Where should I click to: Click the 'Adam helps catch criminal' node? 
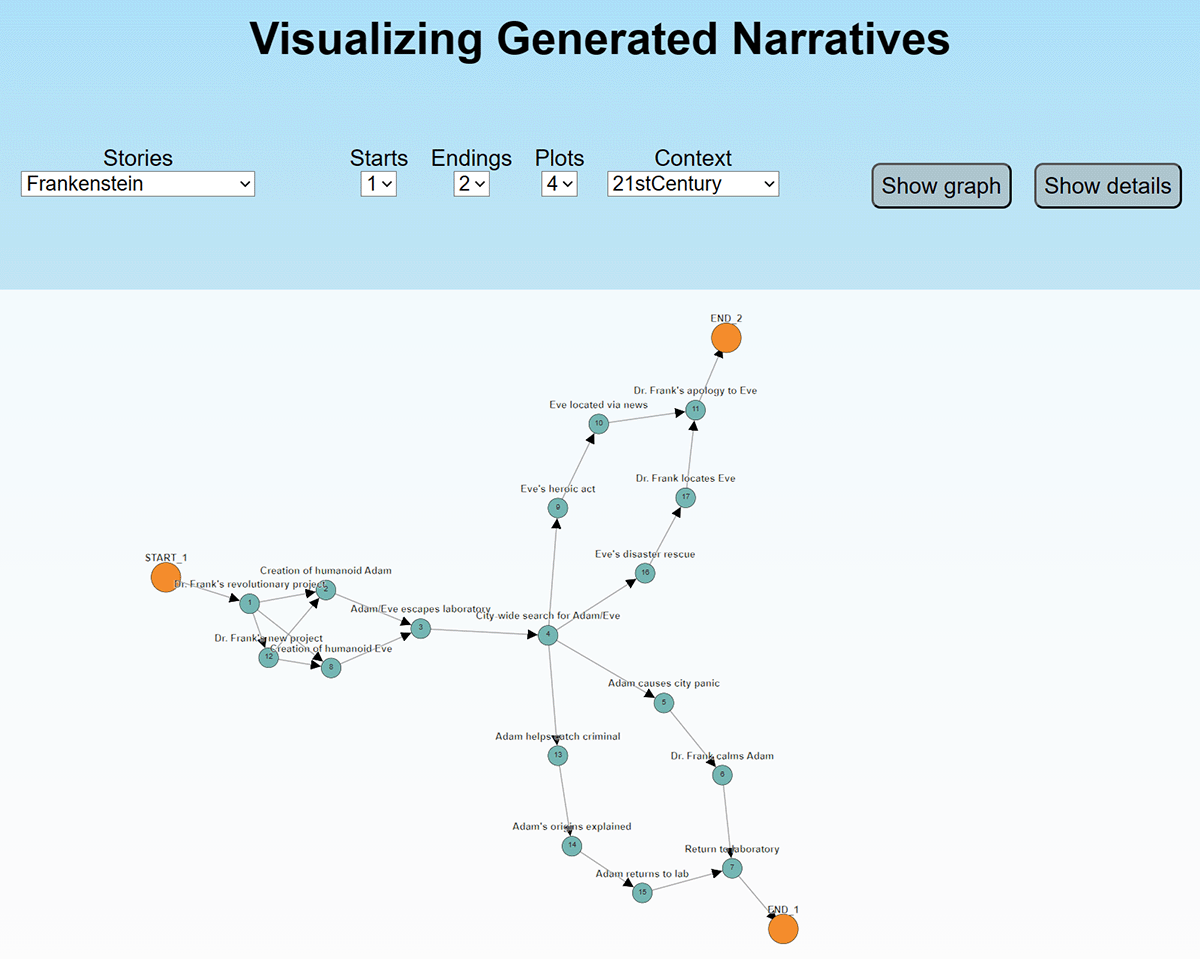tap(557, 755)
